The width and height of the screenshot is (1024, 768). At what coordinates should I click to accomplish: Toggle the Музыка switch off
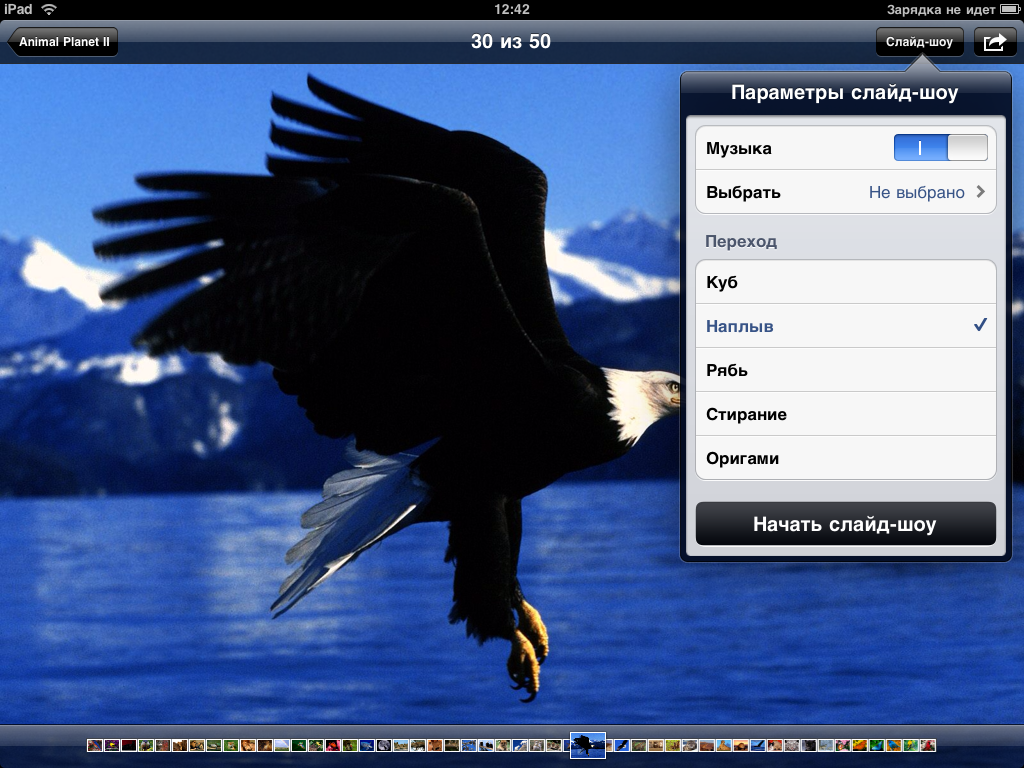click(940, 148)
